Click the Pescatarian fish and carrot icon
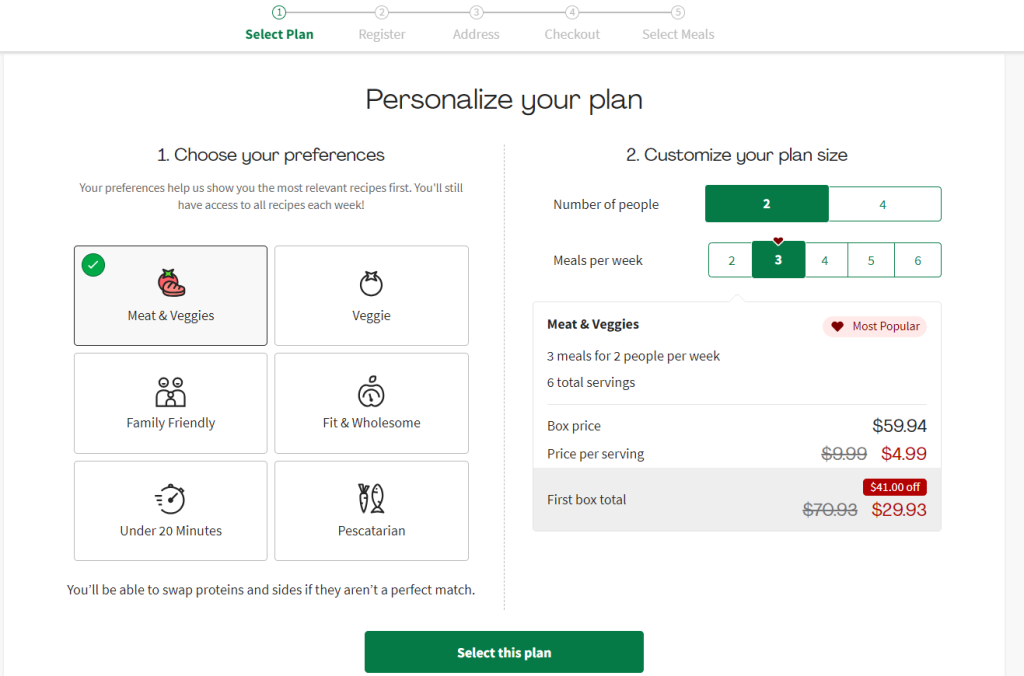The height and width of the screenshot is (676, 1024). [x=371, y=498]
